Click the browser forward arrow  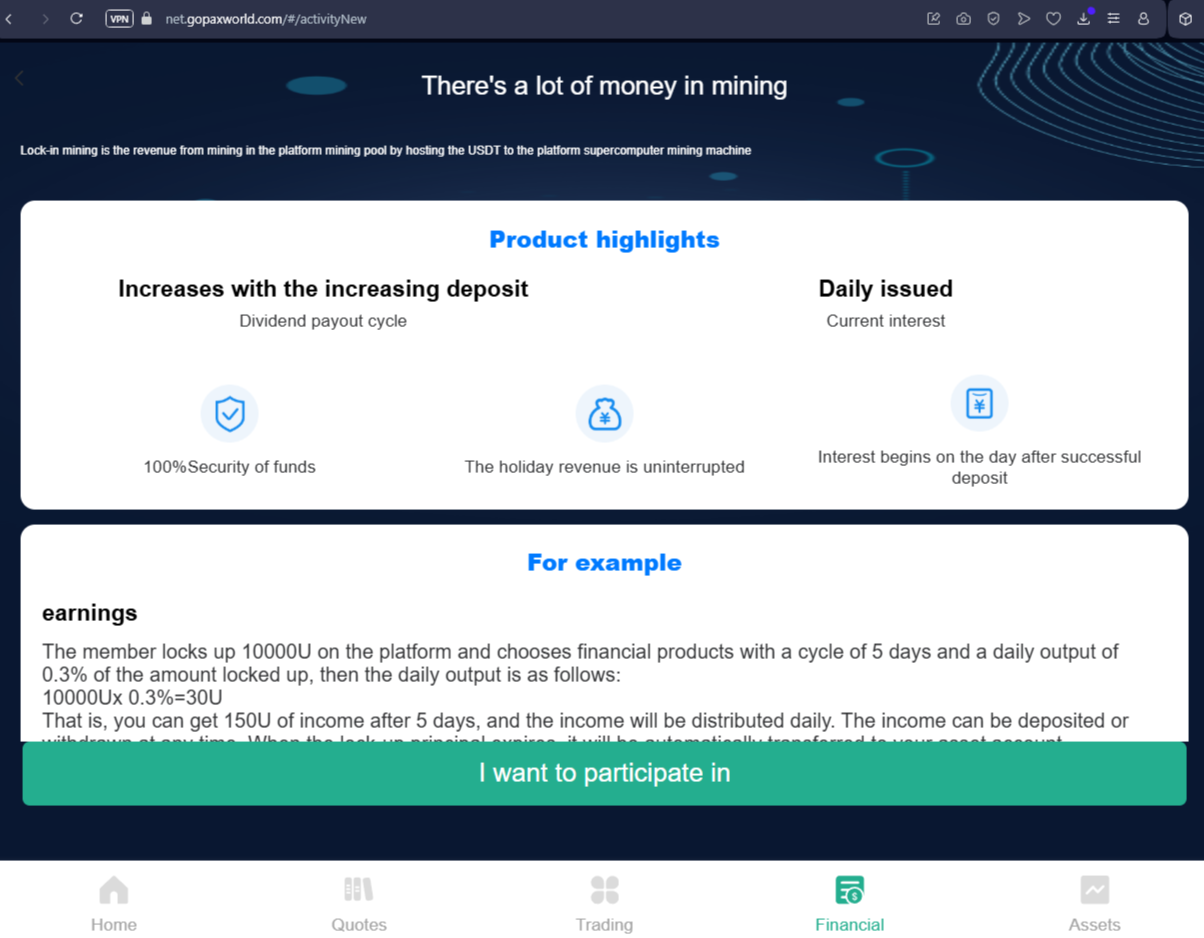point(45,19)
